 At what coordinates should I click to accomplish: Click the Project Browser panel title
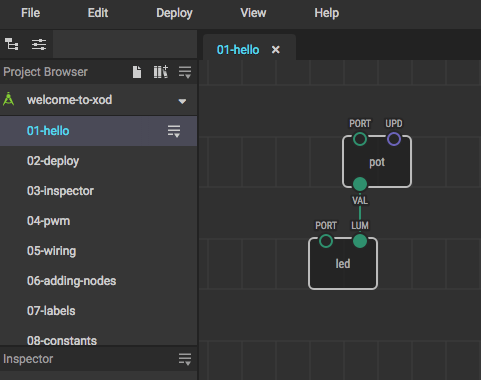45,72
